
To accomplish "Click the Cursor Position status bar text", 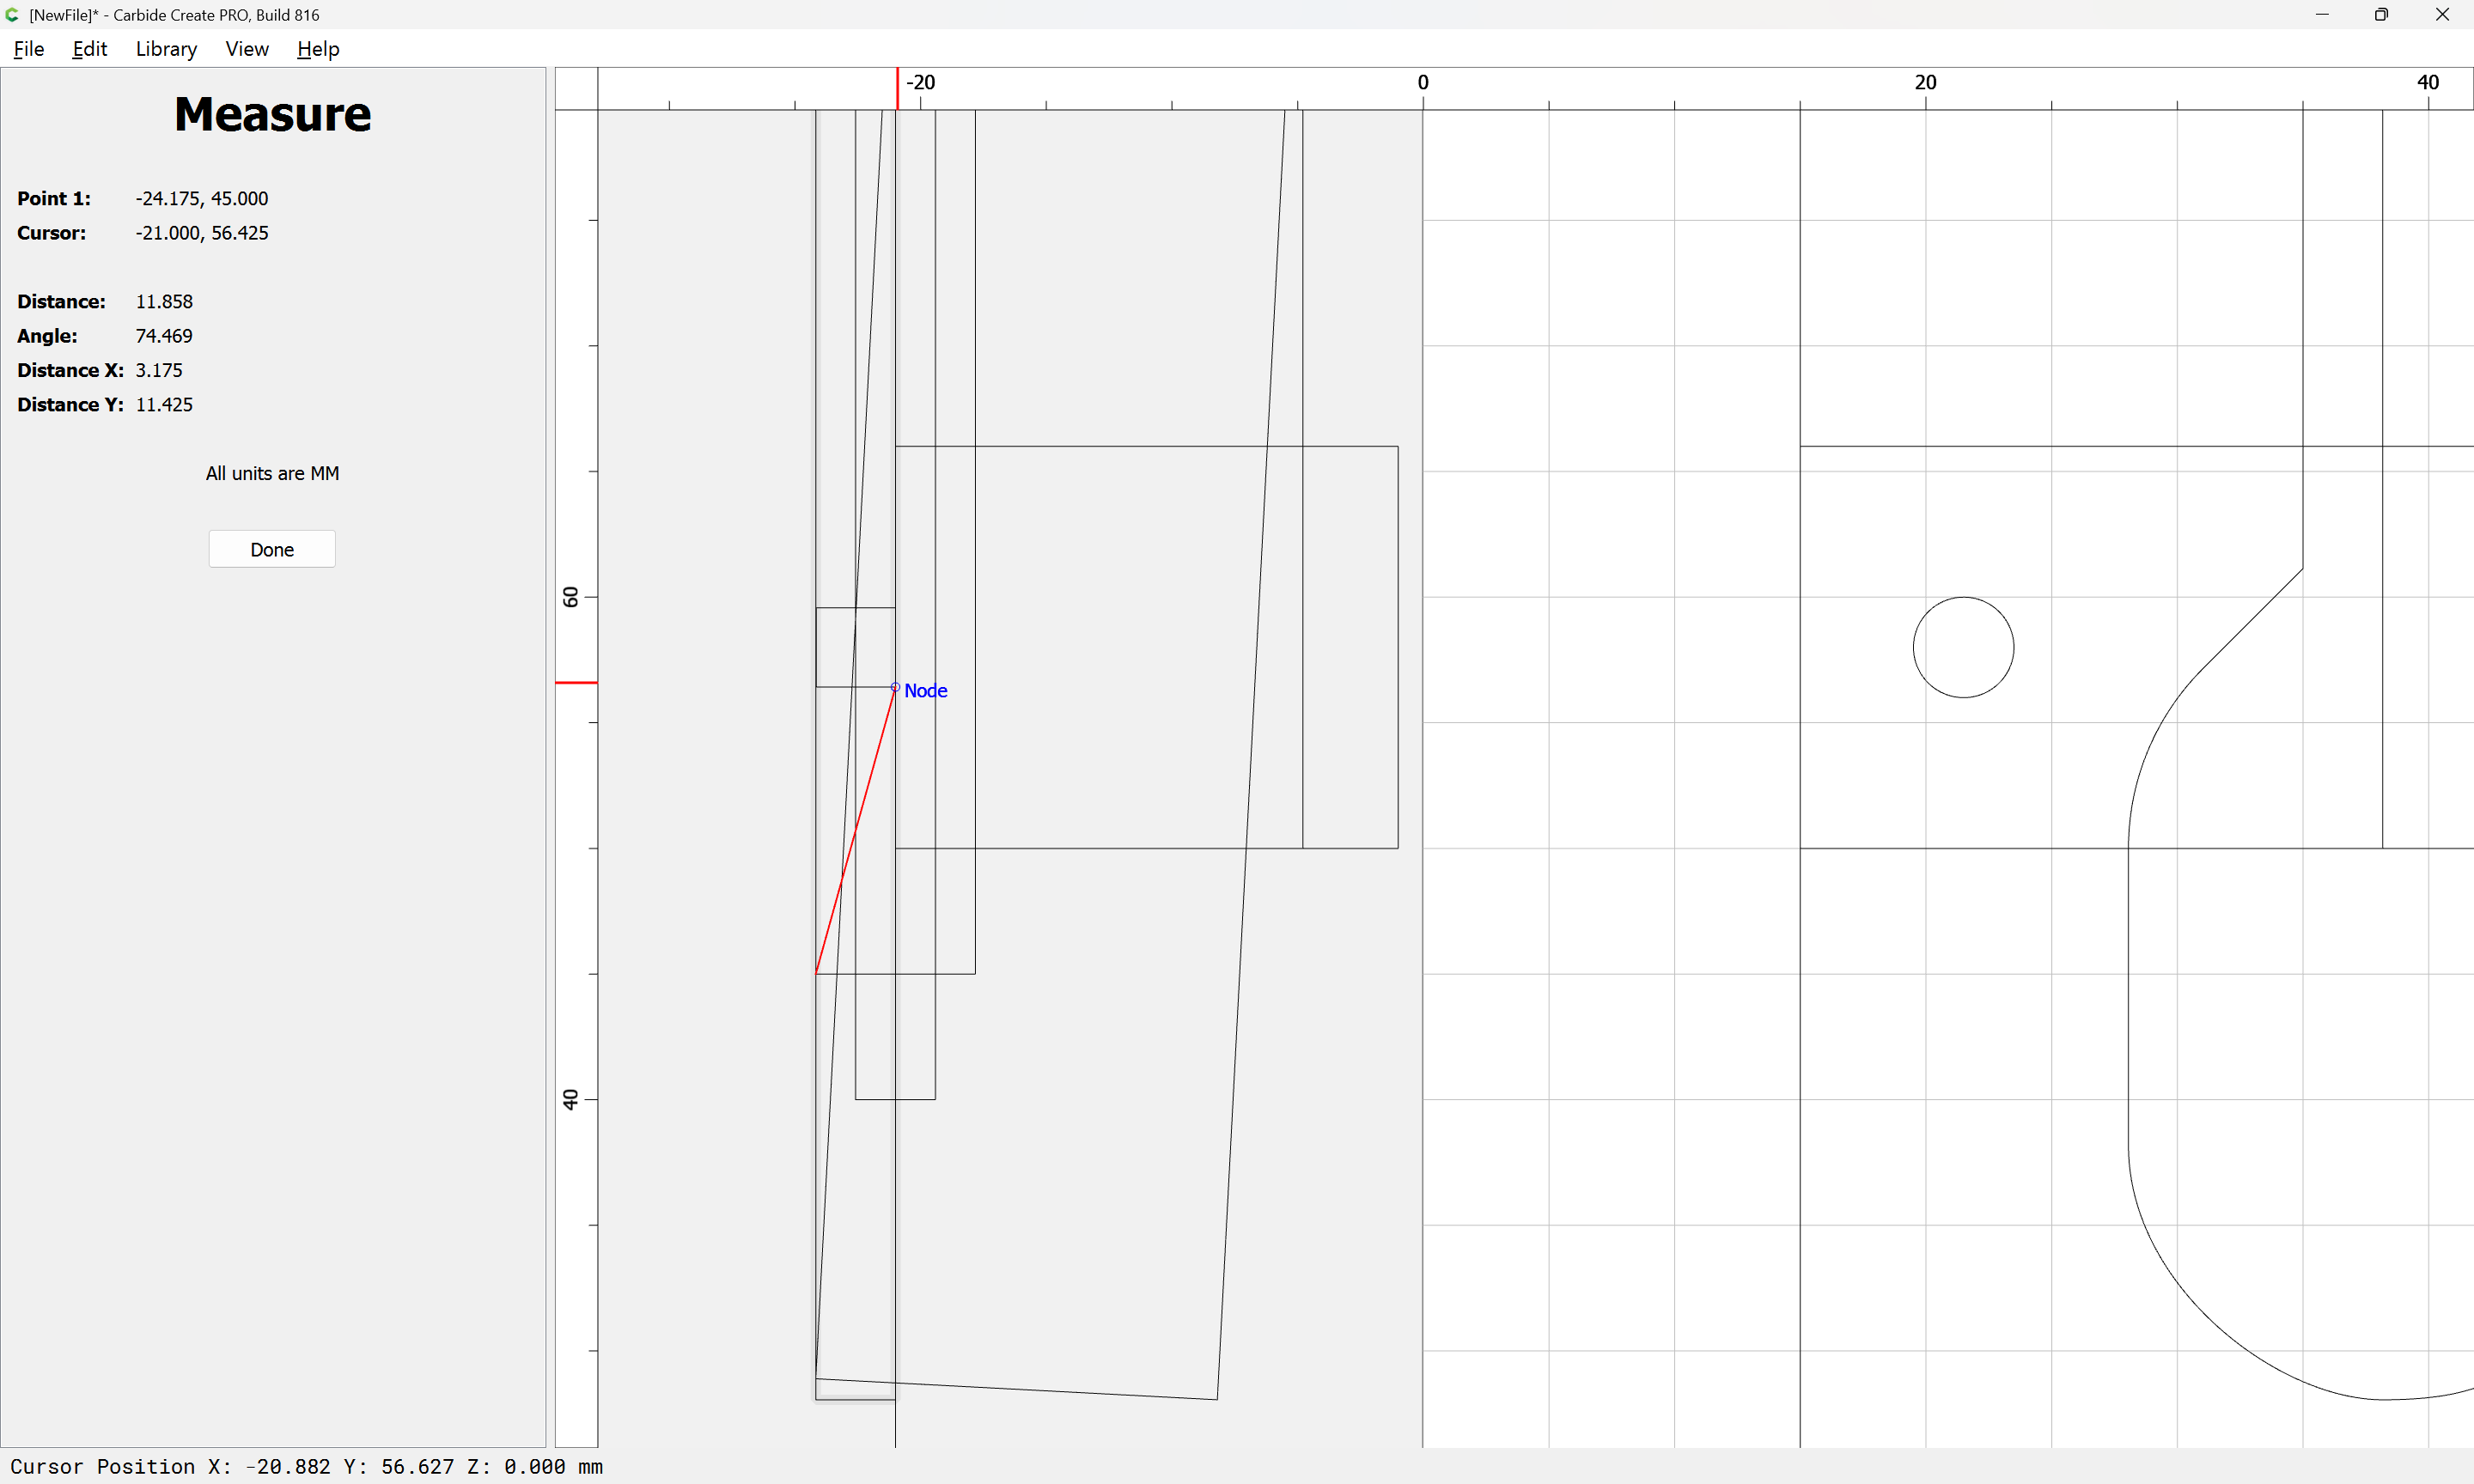I will click(x=306, y=1466).
